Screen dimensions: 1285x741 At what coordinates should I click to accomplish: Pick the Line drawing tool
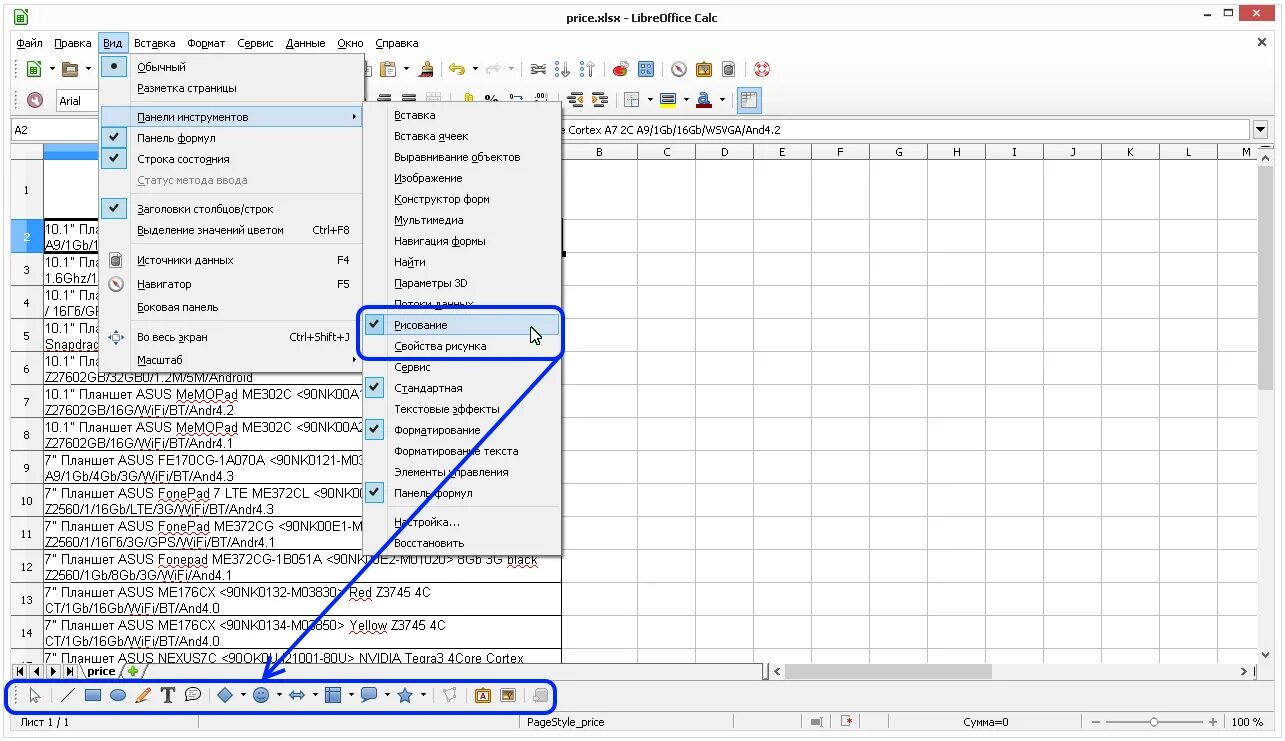pos(68,695)
